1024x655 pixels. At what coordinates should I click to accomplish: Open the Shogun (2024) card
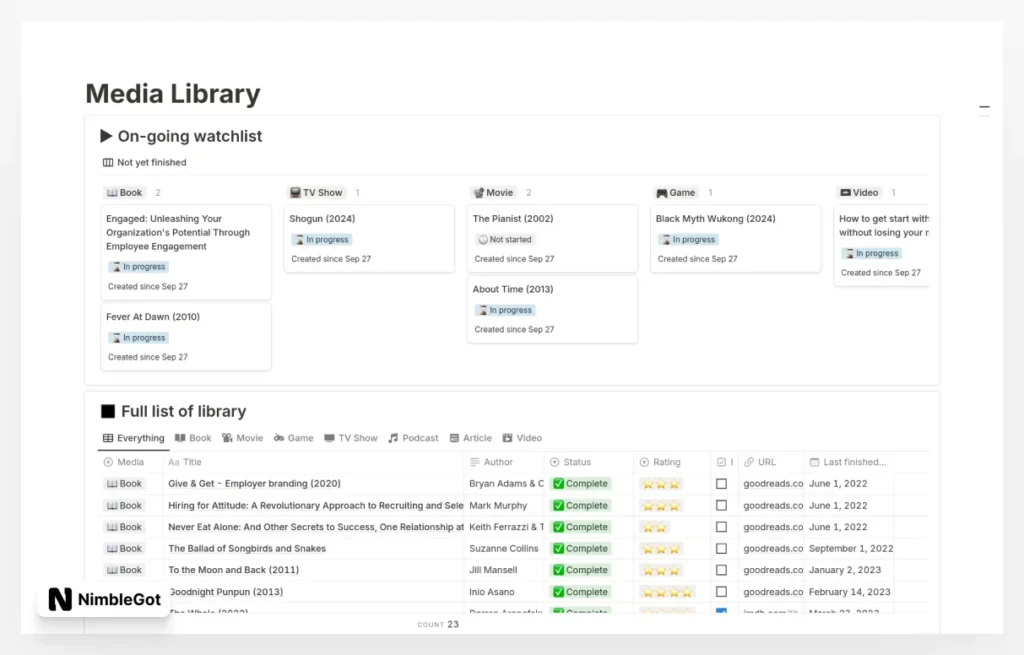click(x=369, y=238)
